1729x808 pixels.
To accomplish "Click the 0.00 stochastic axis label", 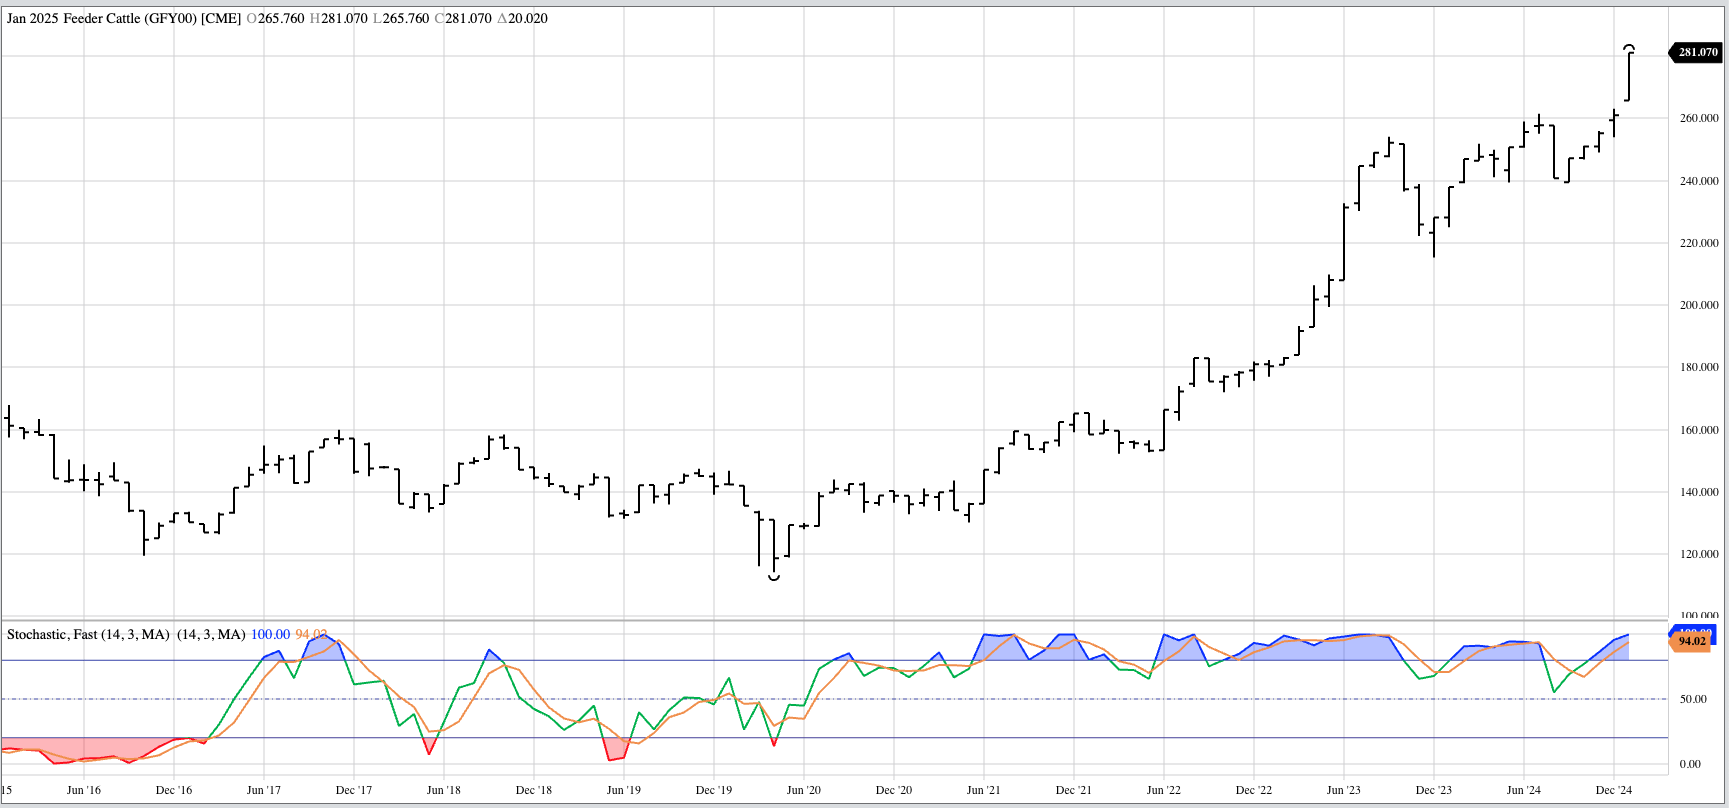I will pos(1690,764).
